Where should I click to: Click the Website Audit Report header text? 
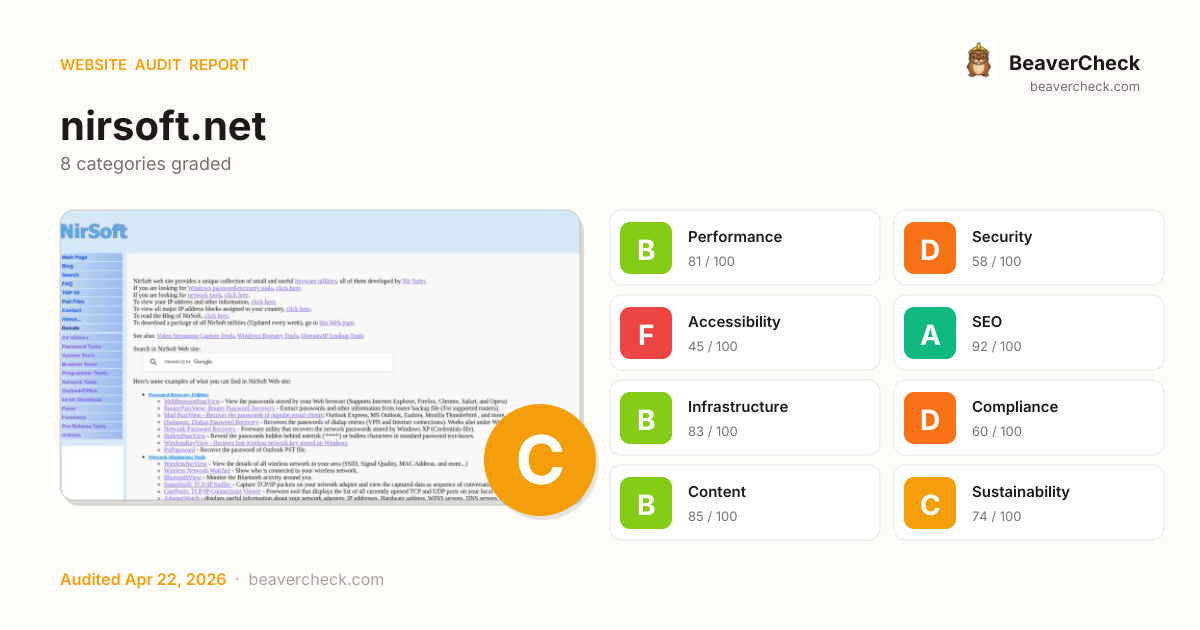pos(154,65)
